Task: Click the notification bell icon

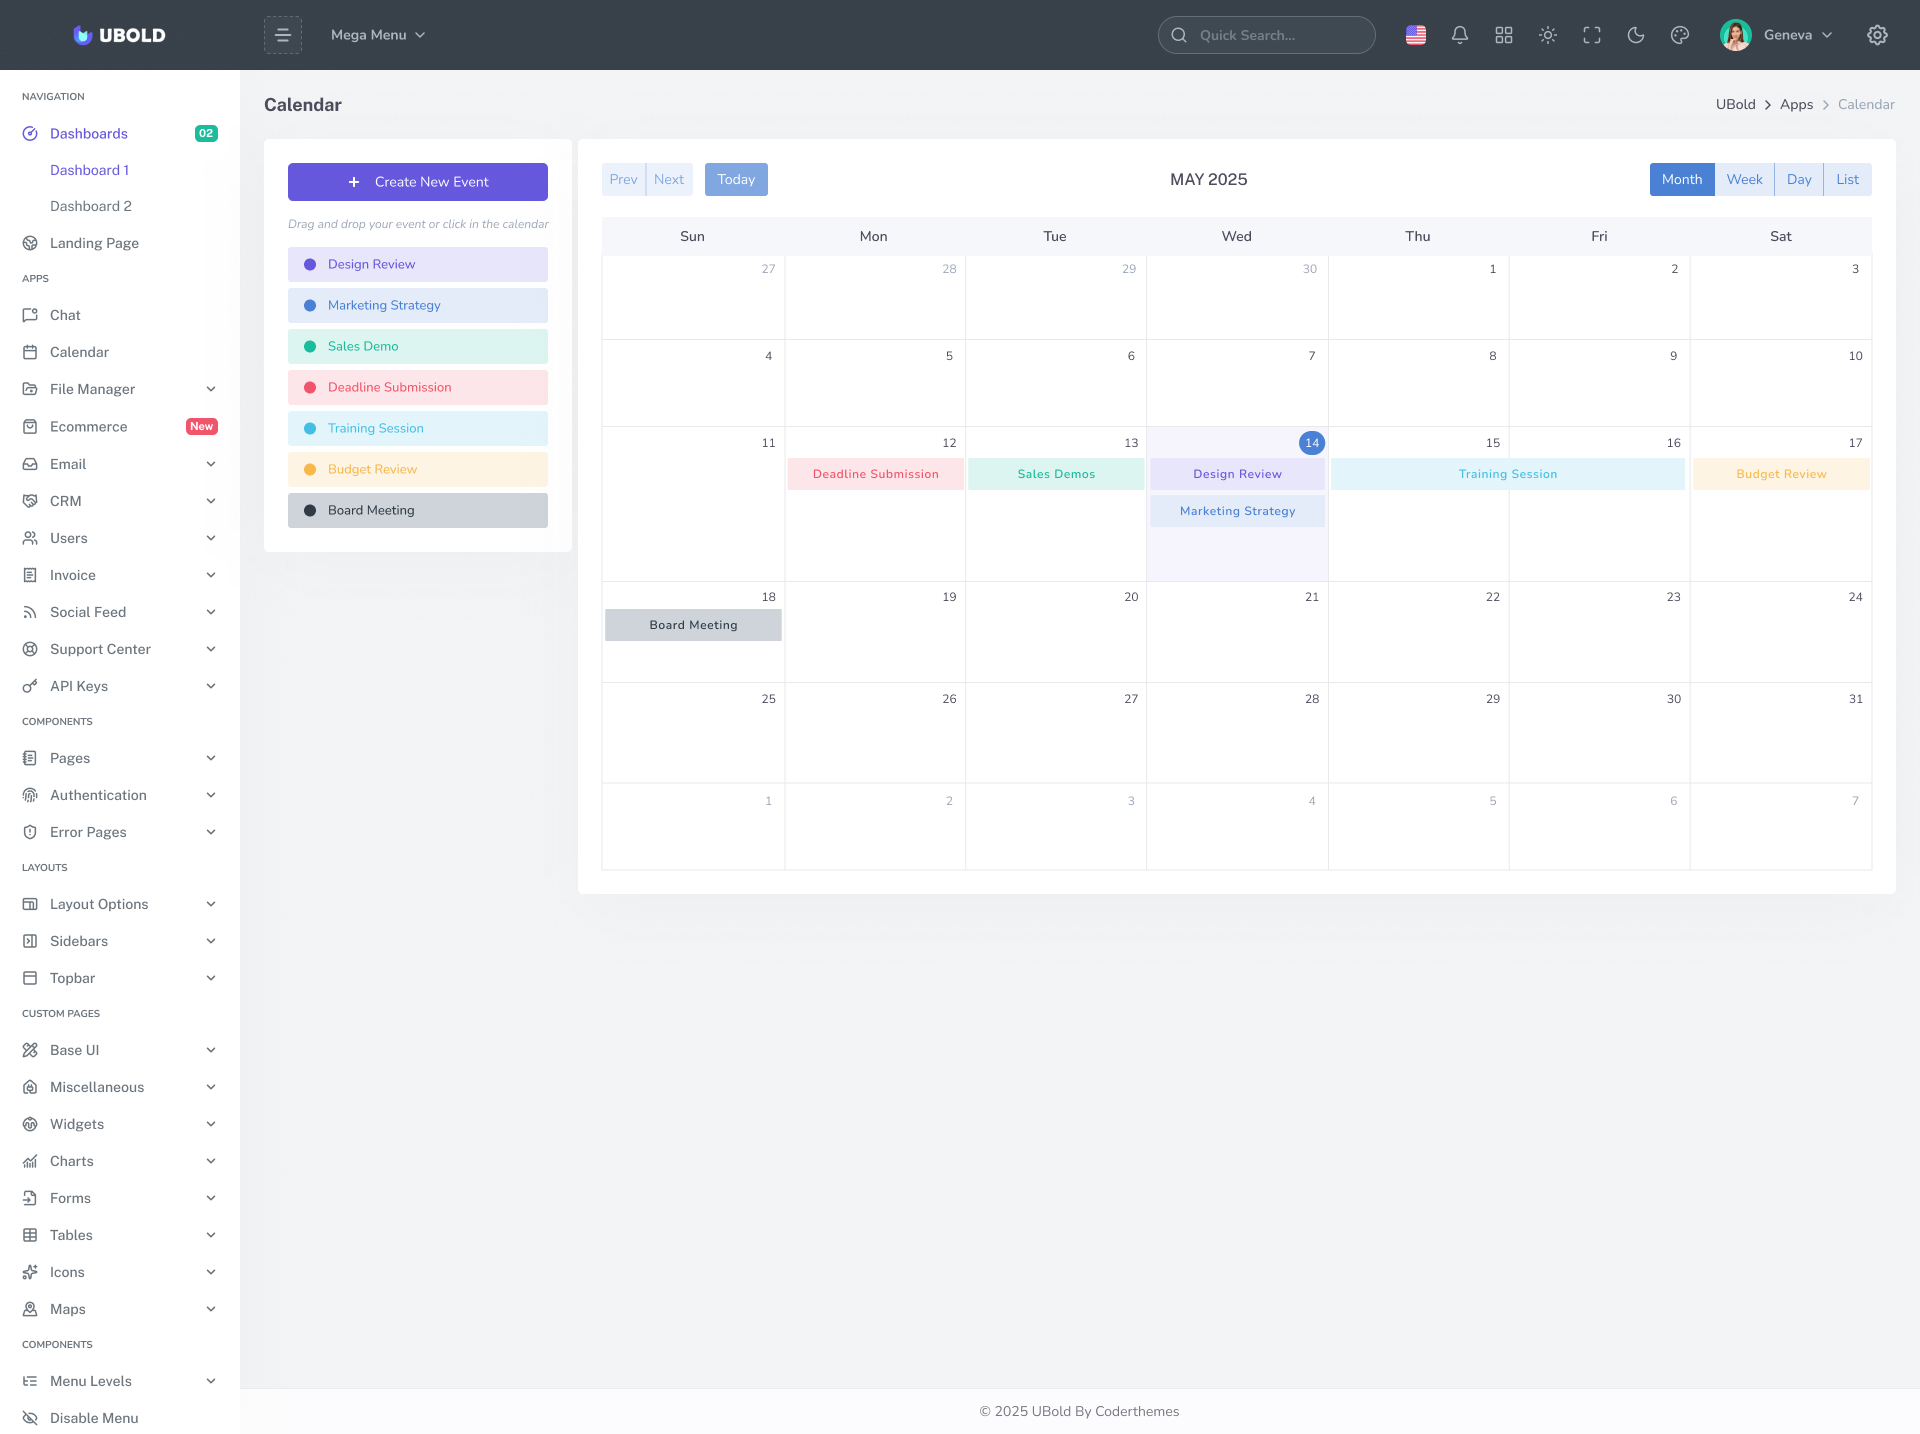Action: click(x=1459, y=35)
